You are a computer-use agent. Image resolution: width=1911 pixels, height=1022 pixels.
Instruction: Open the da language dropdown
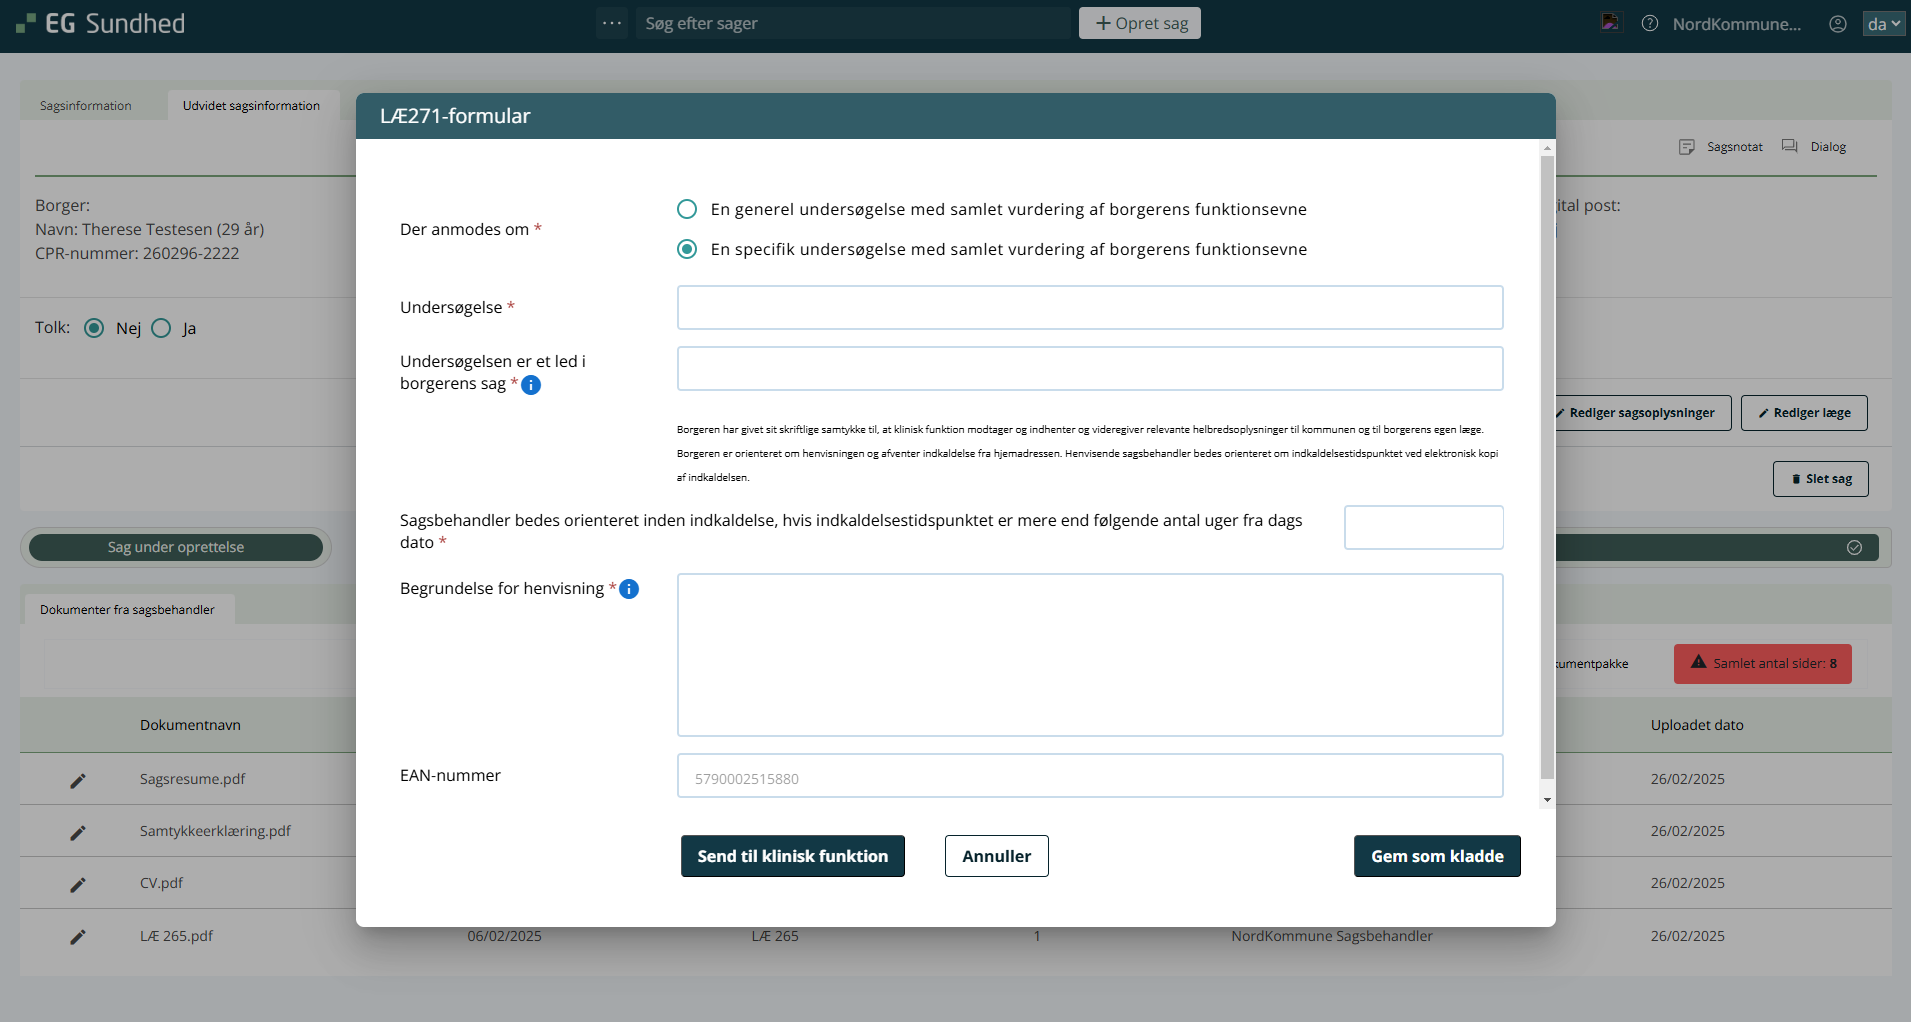(1883, 24)
